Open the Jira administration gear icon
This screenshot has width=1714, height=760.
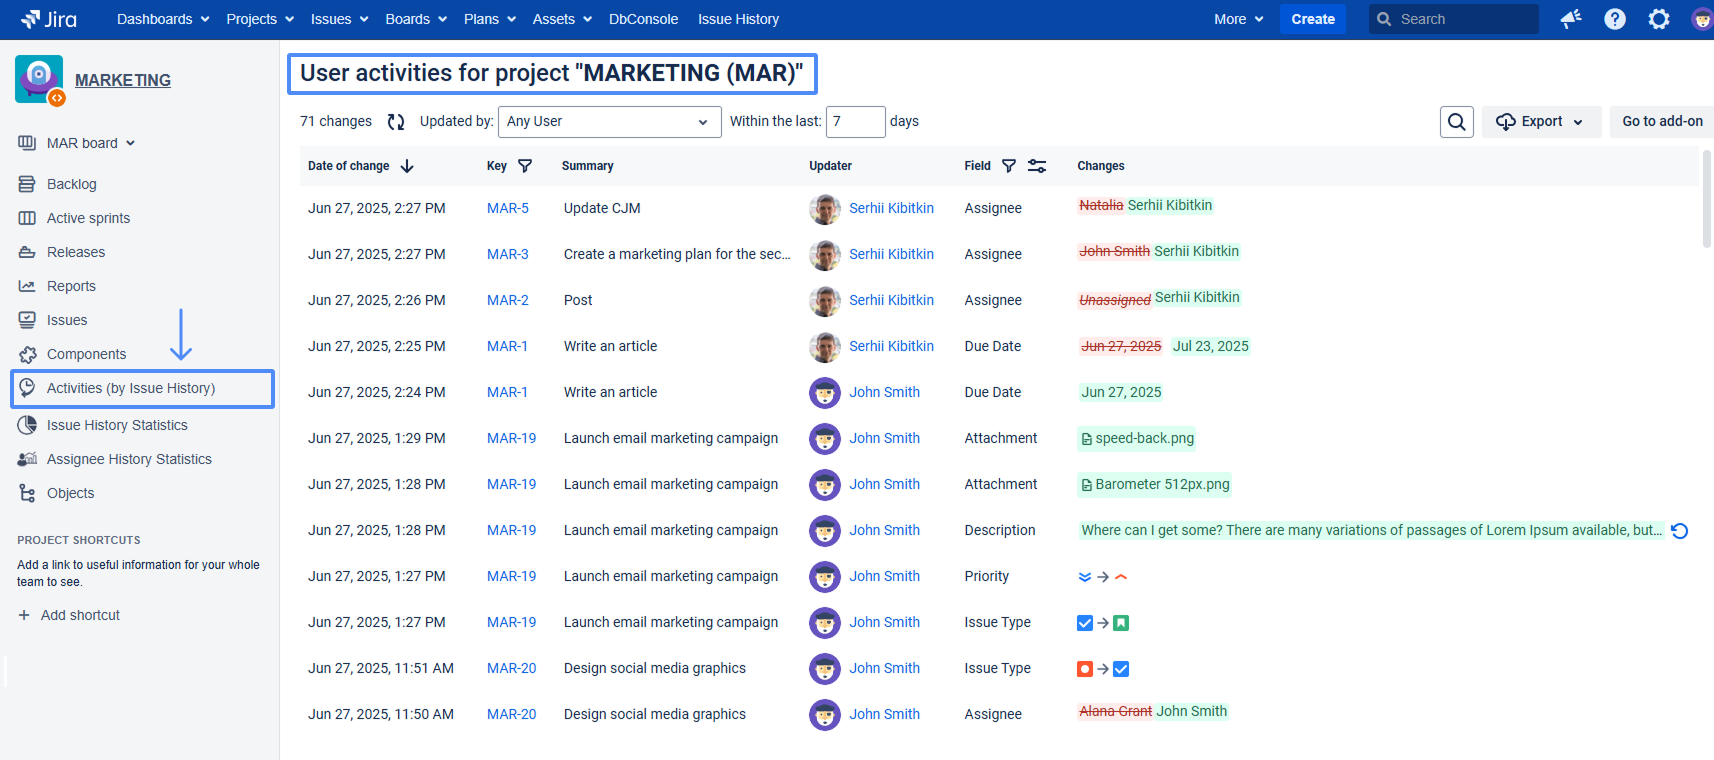[x=1658, y=19]
